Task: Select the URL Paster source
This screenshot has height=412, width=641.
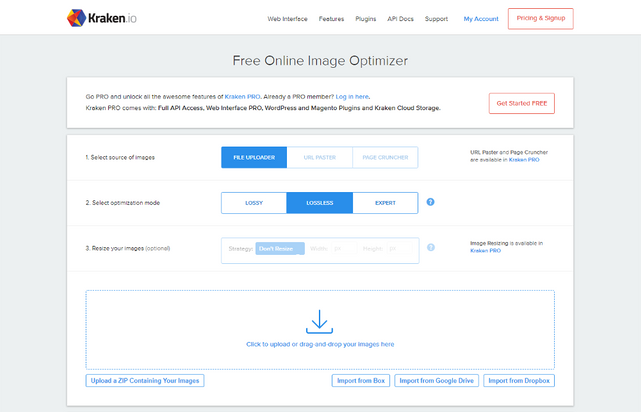Action: tap(320, 157)
